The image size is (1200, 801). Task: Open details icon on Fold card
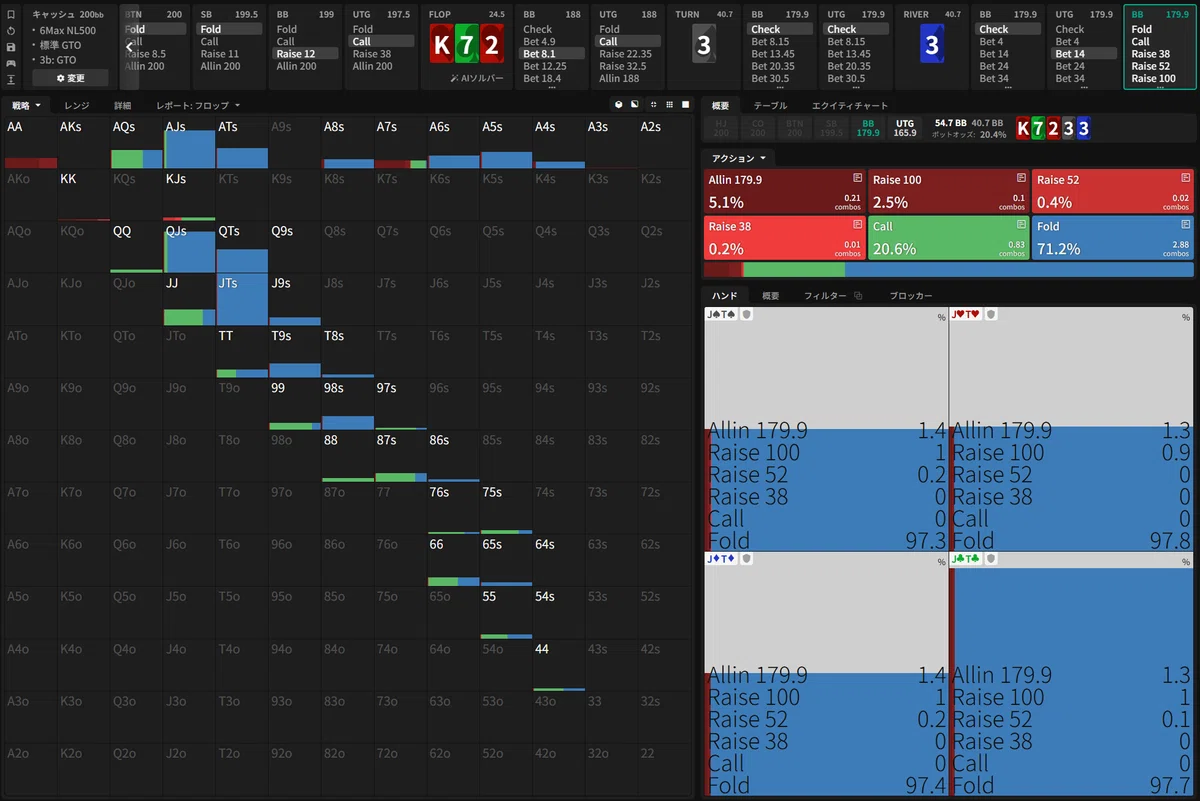coord(1185,224)
